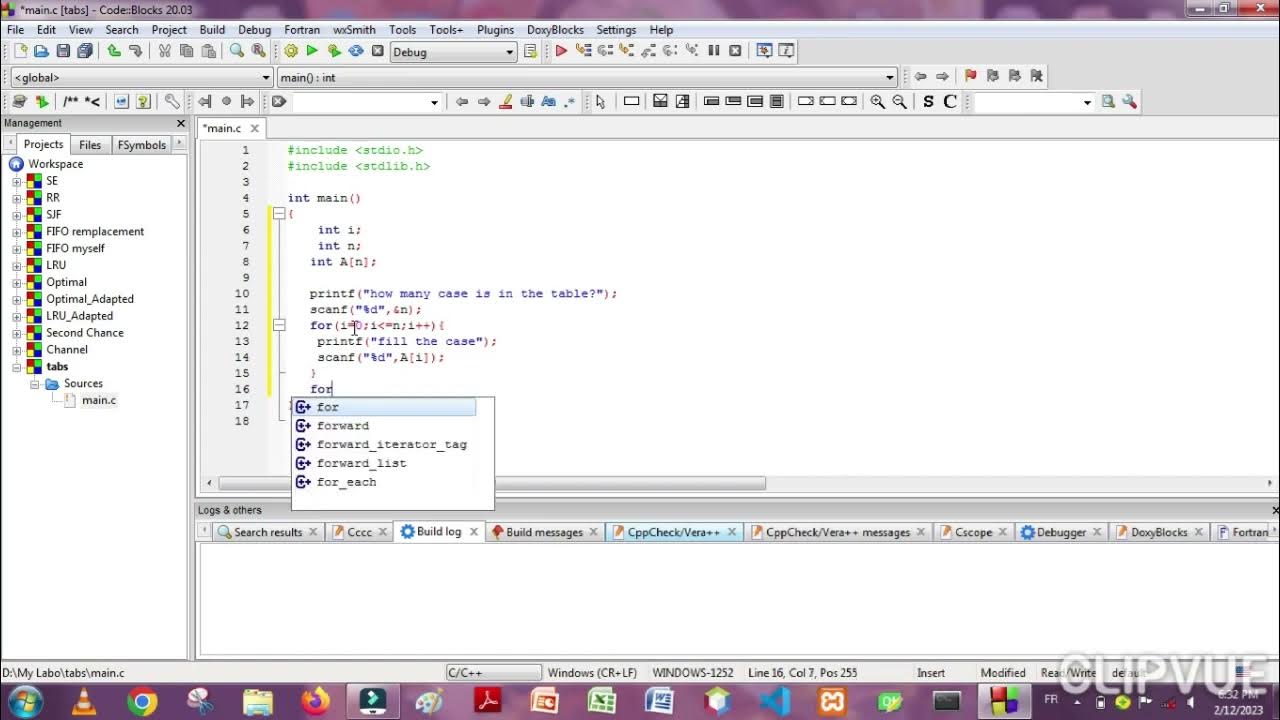Collapse the tabs project node
This screenshot has width=1280, height=720.
coord(16,367)
